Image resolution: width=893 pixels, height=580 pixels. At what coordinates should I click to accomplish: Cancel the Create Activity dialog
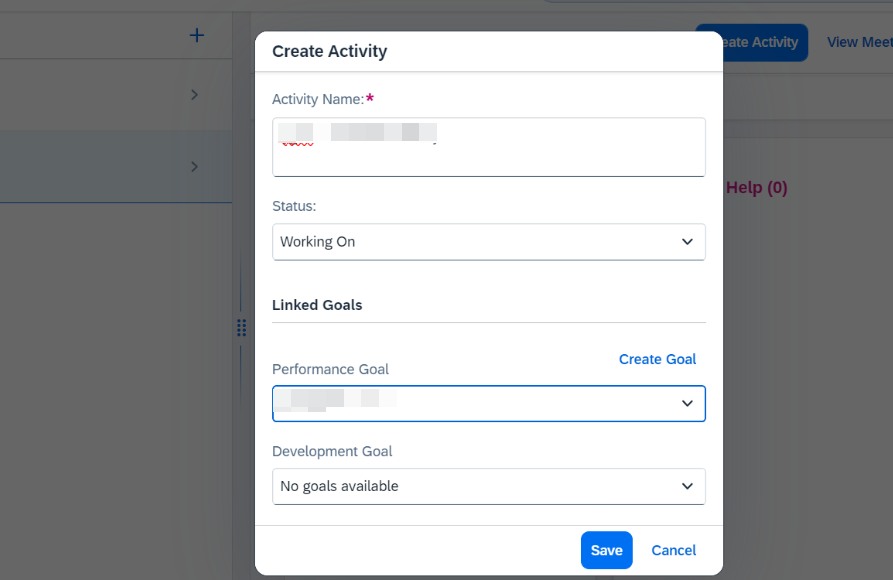tap(673, 550)
